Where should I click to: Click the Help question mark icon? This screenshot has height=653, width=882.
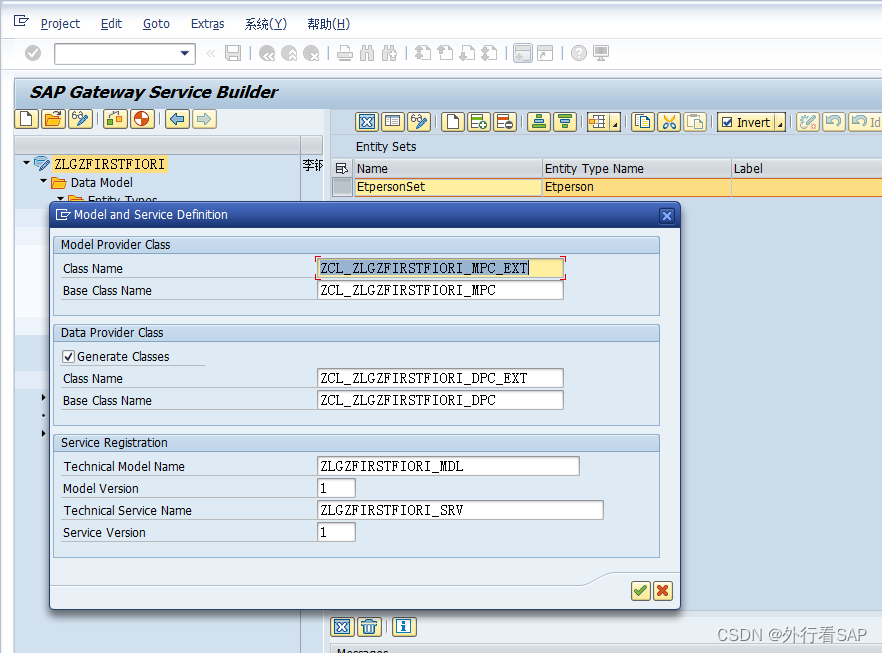(x=579, y=53)
